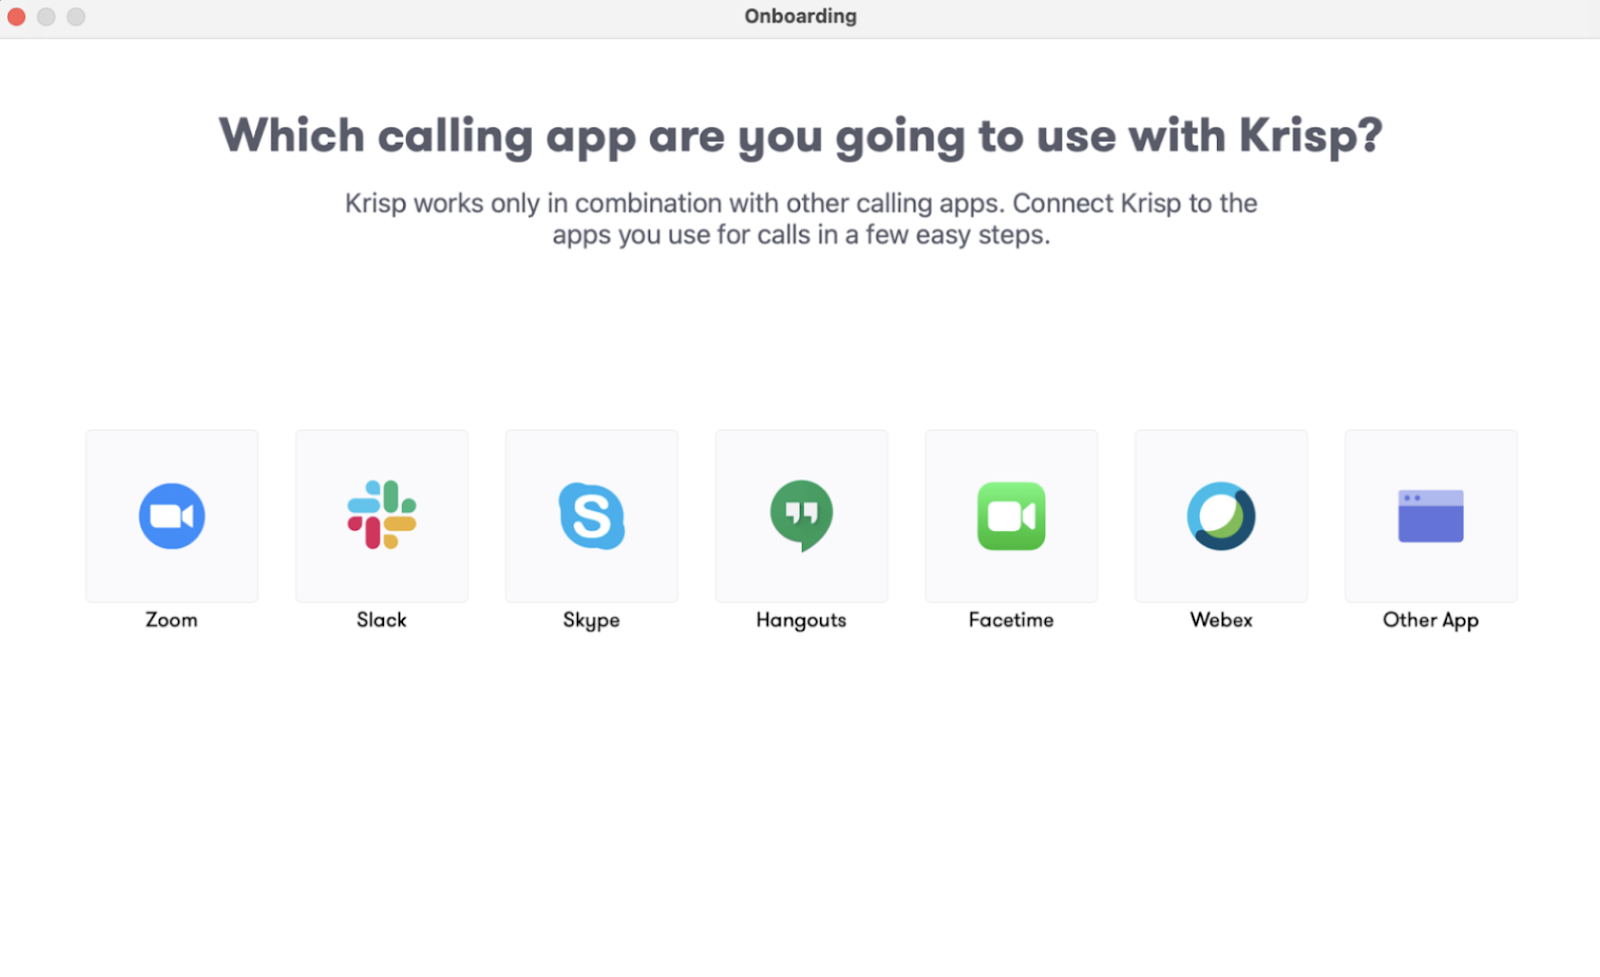
Task: Choose the Zoom app icon
Action: (172, 516)
